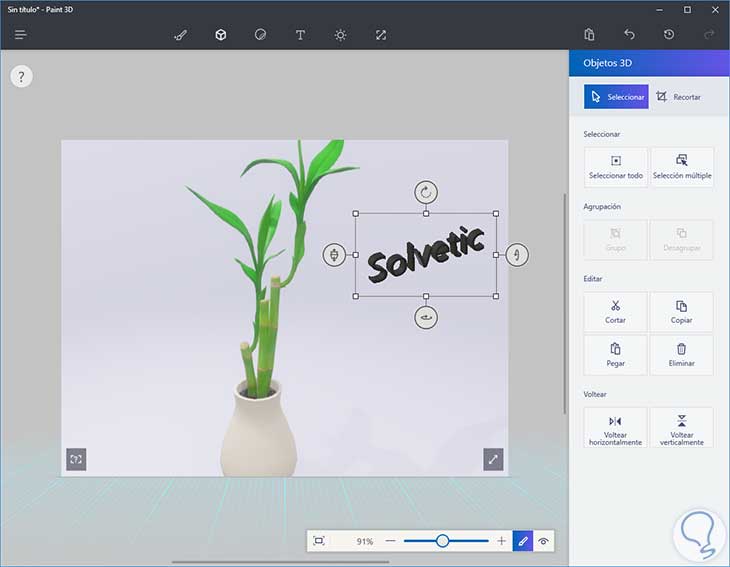This screenshot has width=730, height=567.
Task: Minimize the Paint 3D window
Action: pos(660,10)
